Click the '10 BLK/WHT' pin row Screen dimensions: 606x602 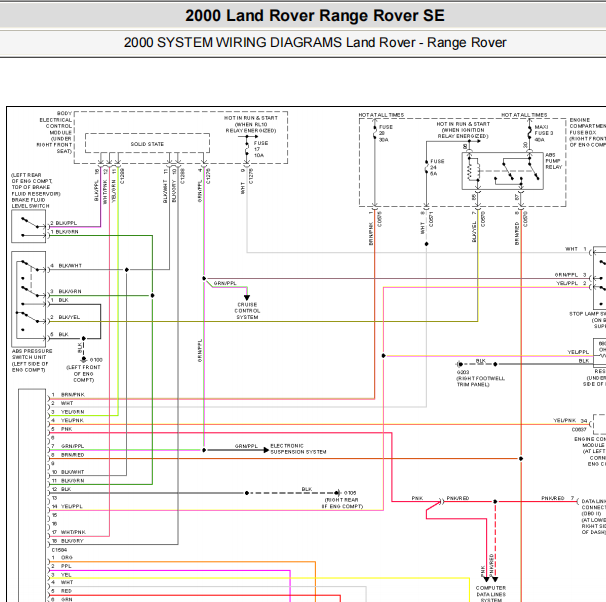pos(68,472)
